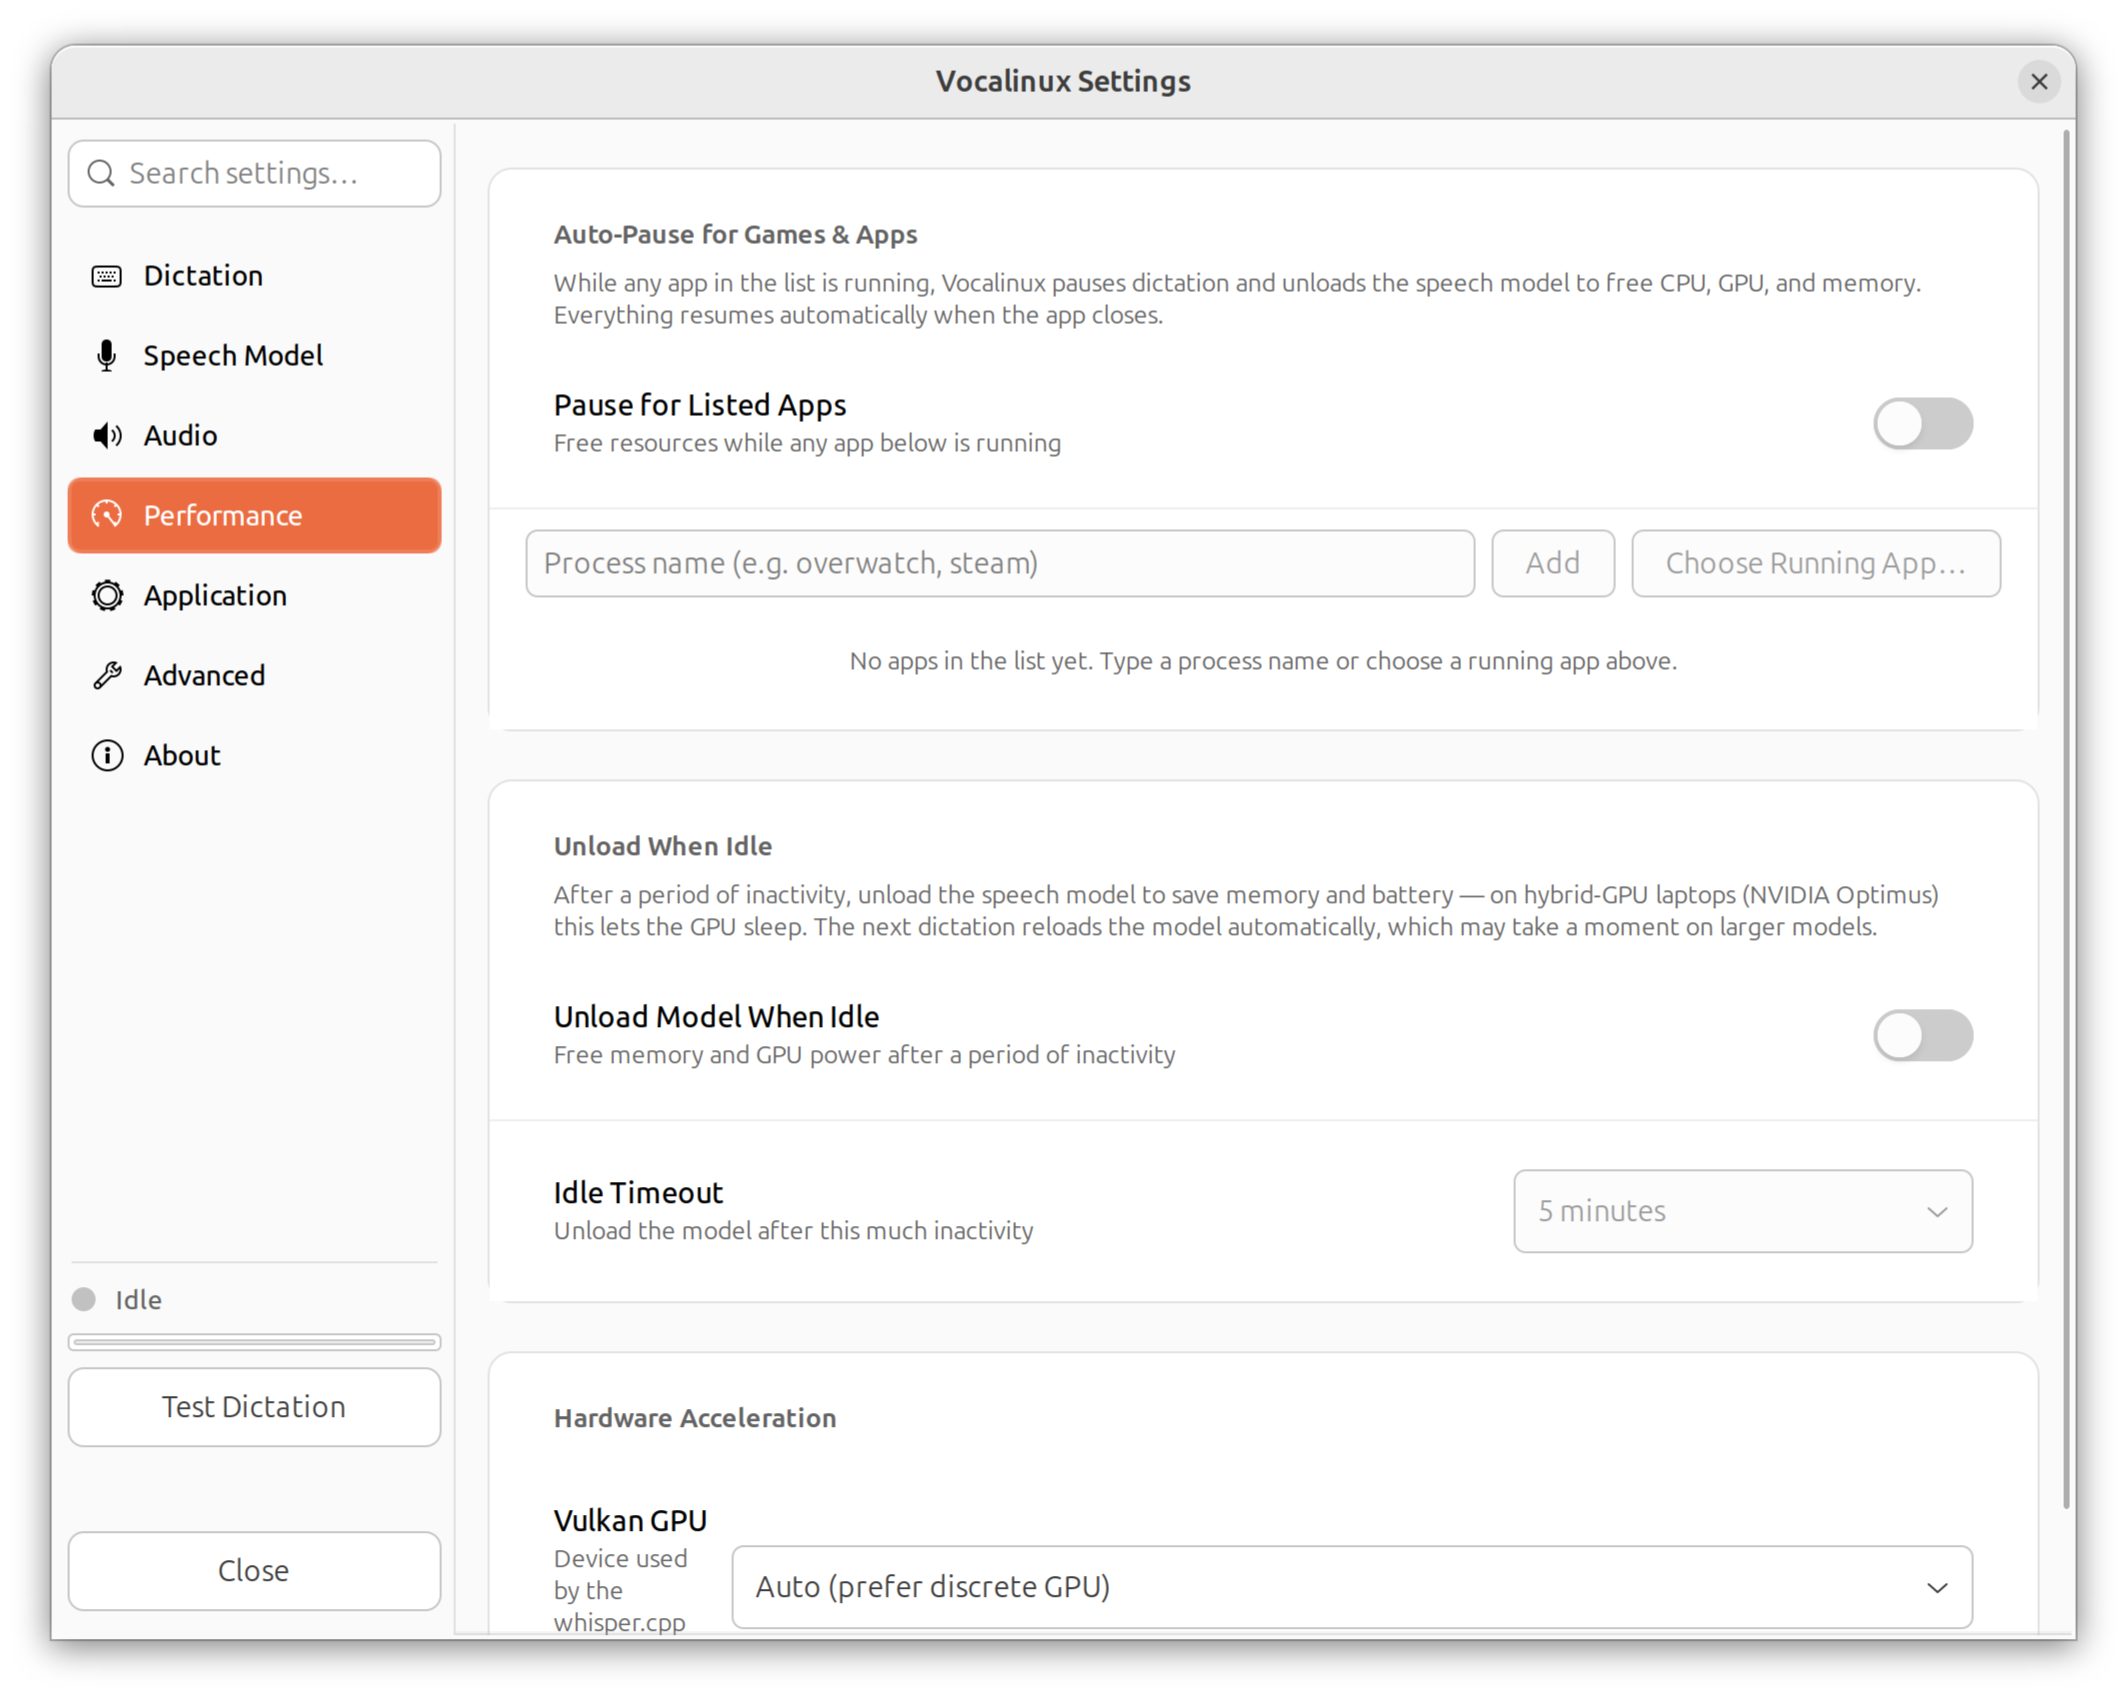This screenshot has height=1698, width=2128.
Task: Click the Test Dictation button
Action: [254, 1408]
